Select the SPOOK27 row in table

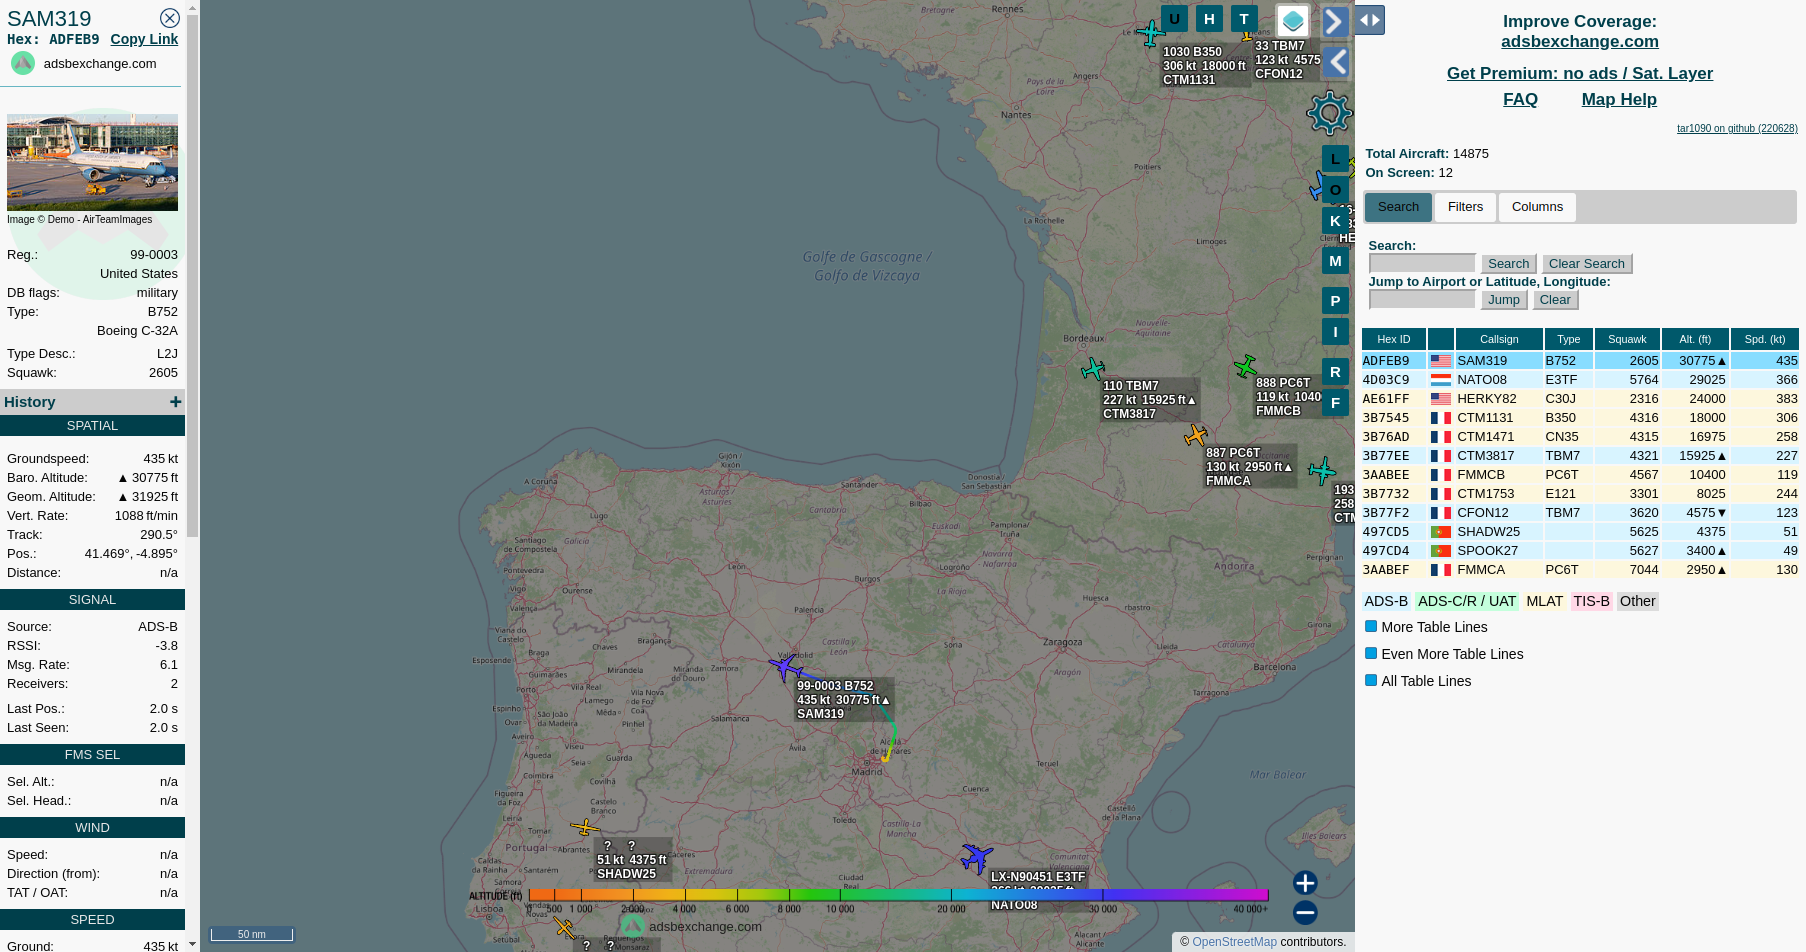pyautogui.click(x=1580, y=551)
